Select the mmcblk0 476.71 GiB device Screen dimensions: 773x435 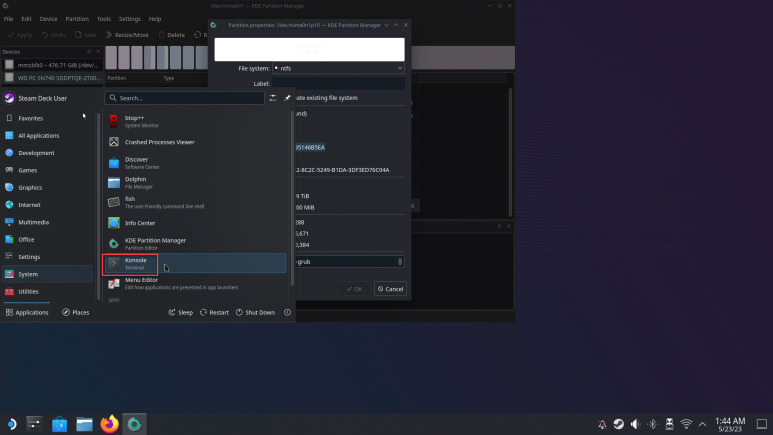[x=52, y=65]
